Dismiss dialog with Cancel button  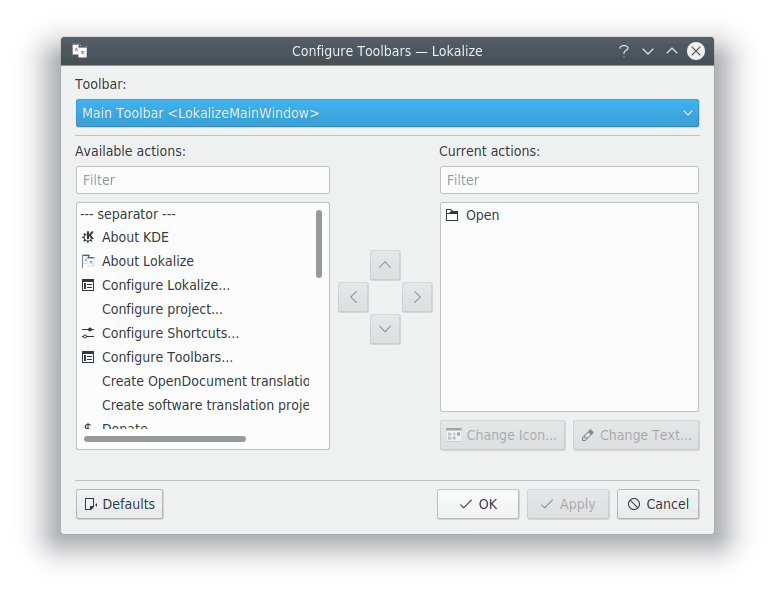(x=658, y=504)
